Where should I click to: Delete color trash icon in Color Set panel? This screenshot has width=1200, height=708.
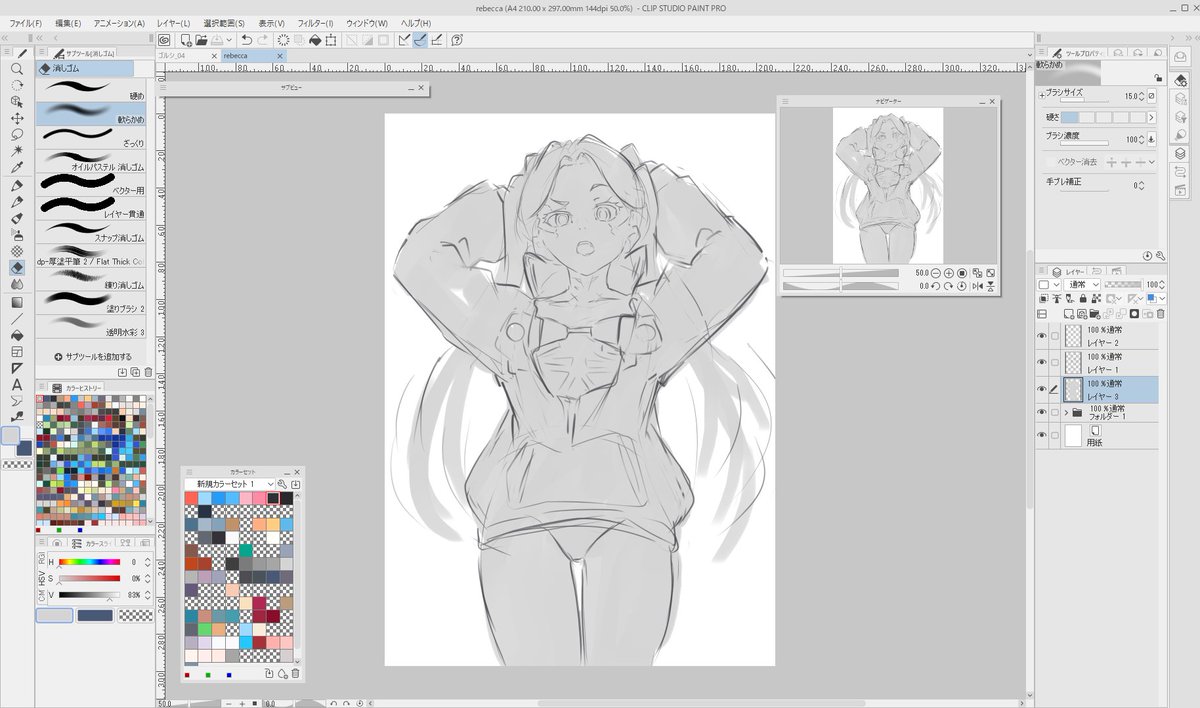click(x=296, y=674)
